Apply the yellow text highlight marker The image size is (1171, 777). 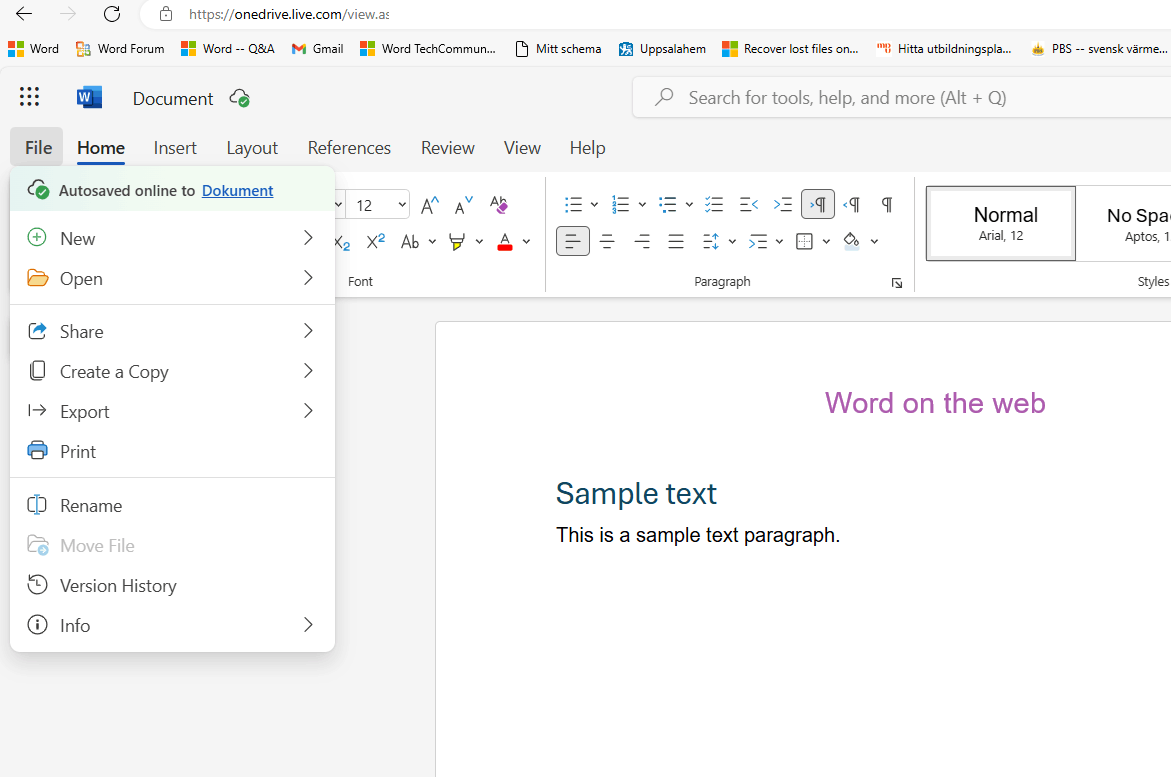coord(457,241)
